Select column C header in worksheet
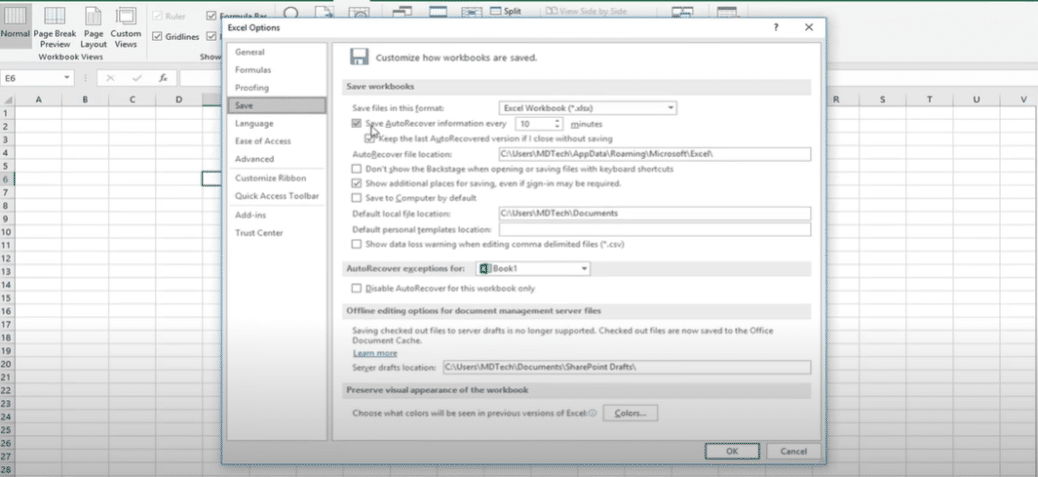This screenshot has width=1038, height=477. tap(132, 100)
